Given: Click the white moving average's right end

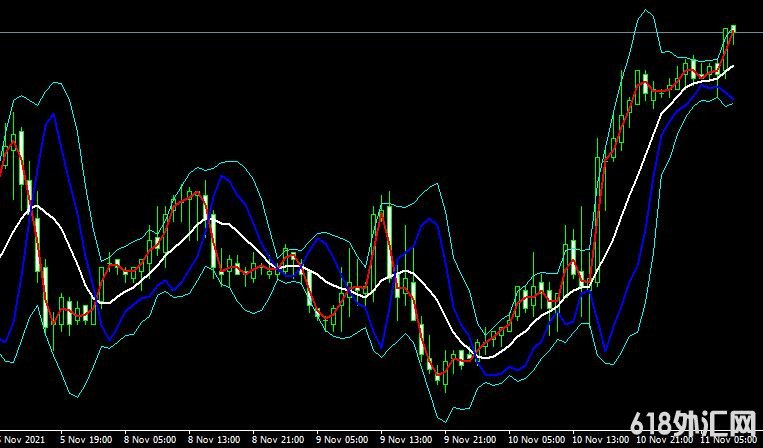Looking at the screenshot, I should [733, 66].
